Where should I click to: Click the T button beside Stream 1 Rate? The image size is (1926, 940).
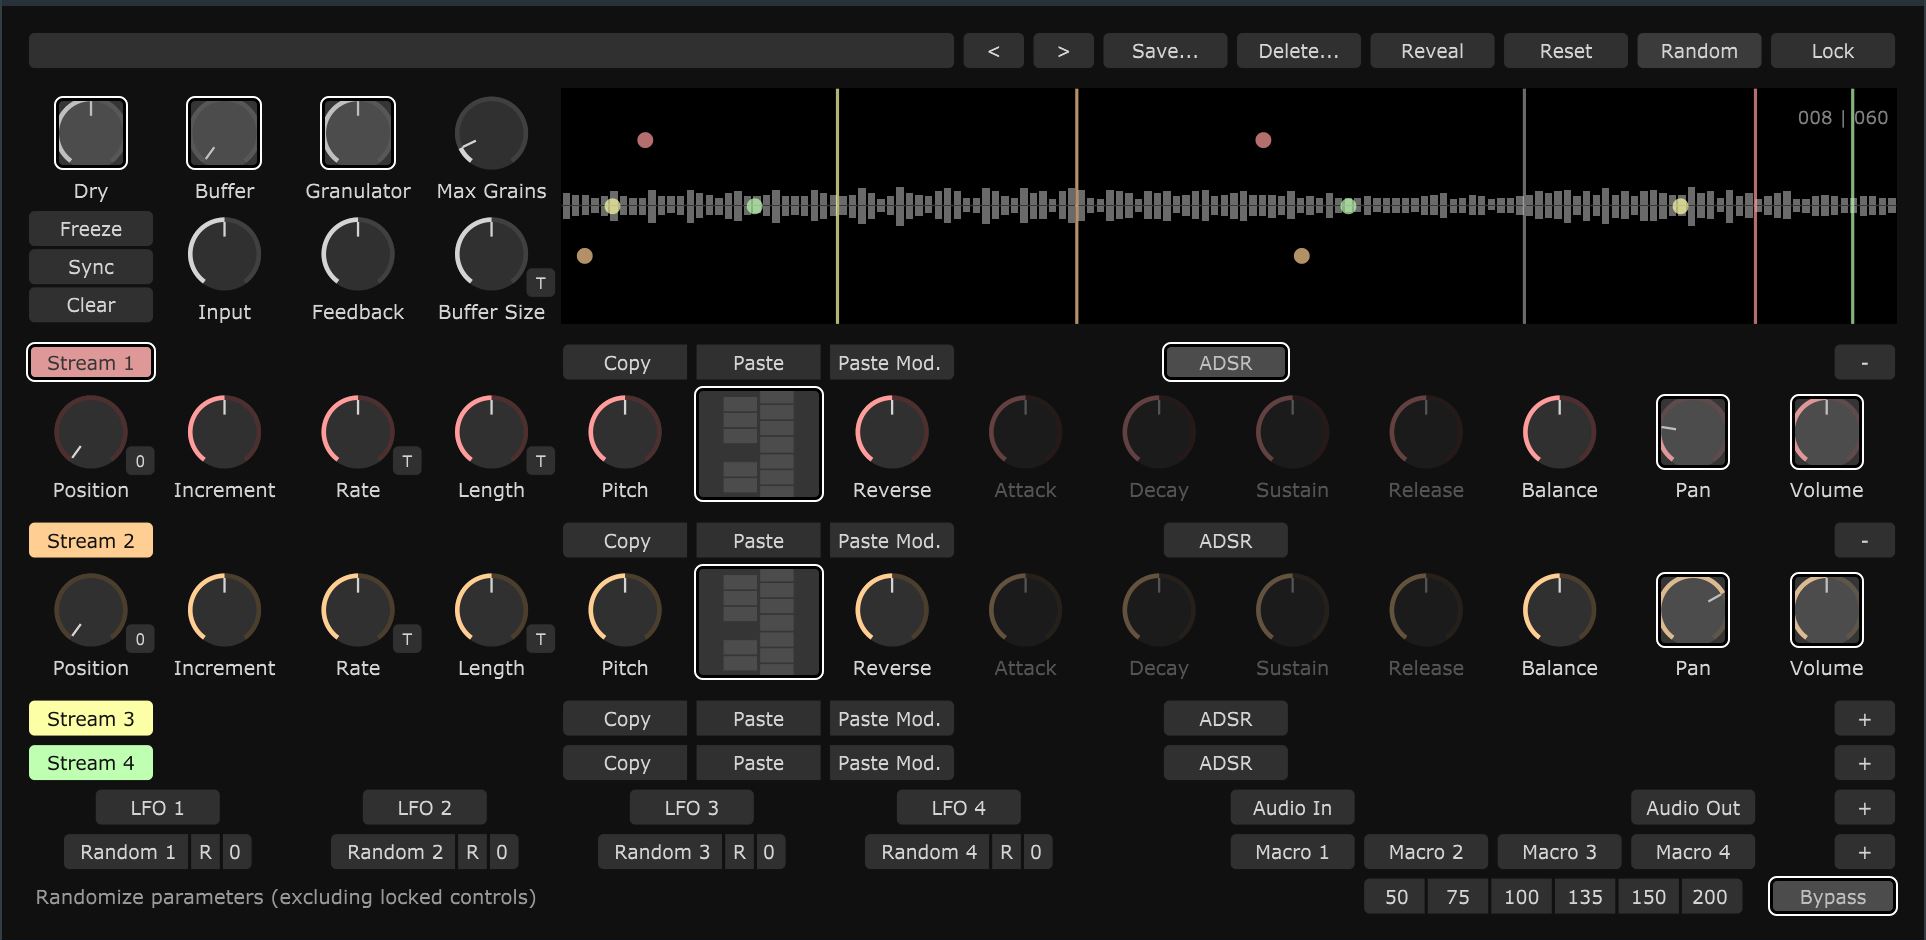(406, 461)
